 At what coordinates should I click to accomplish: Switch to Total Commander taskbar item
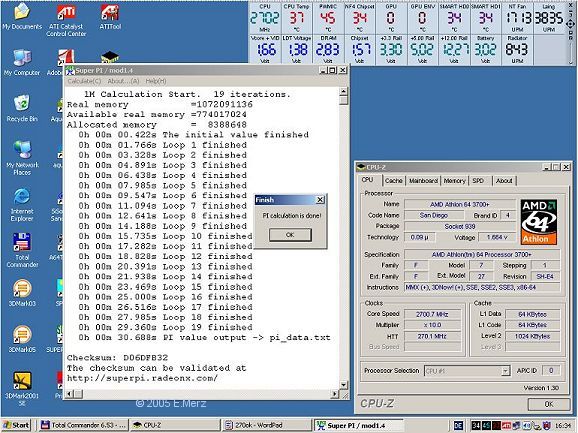click(83, 425)
